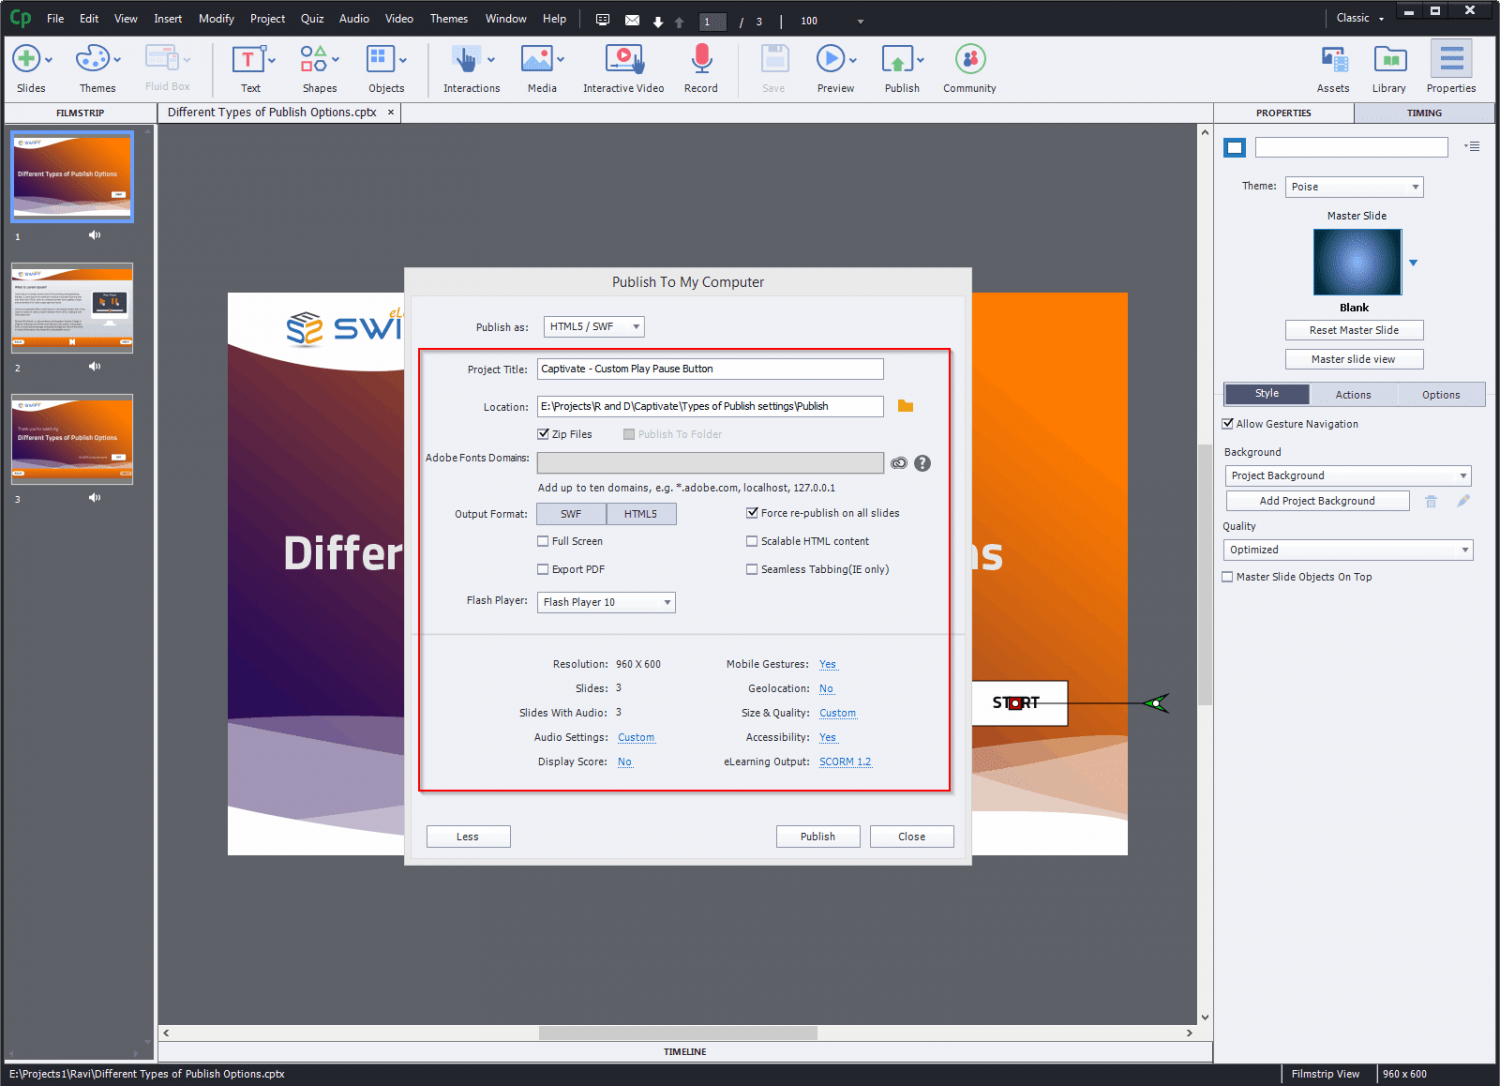Open the Quality Optimized dropdown

1348,550
